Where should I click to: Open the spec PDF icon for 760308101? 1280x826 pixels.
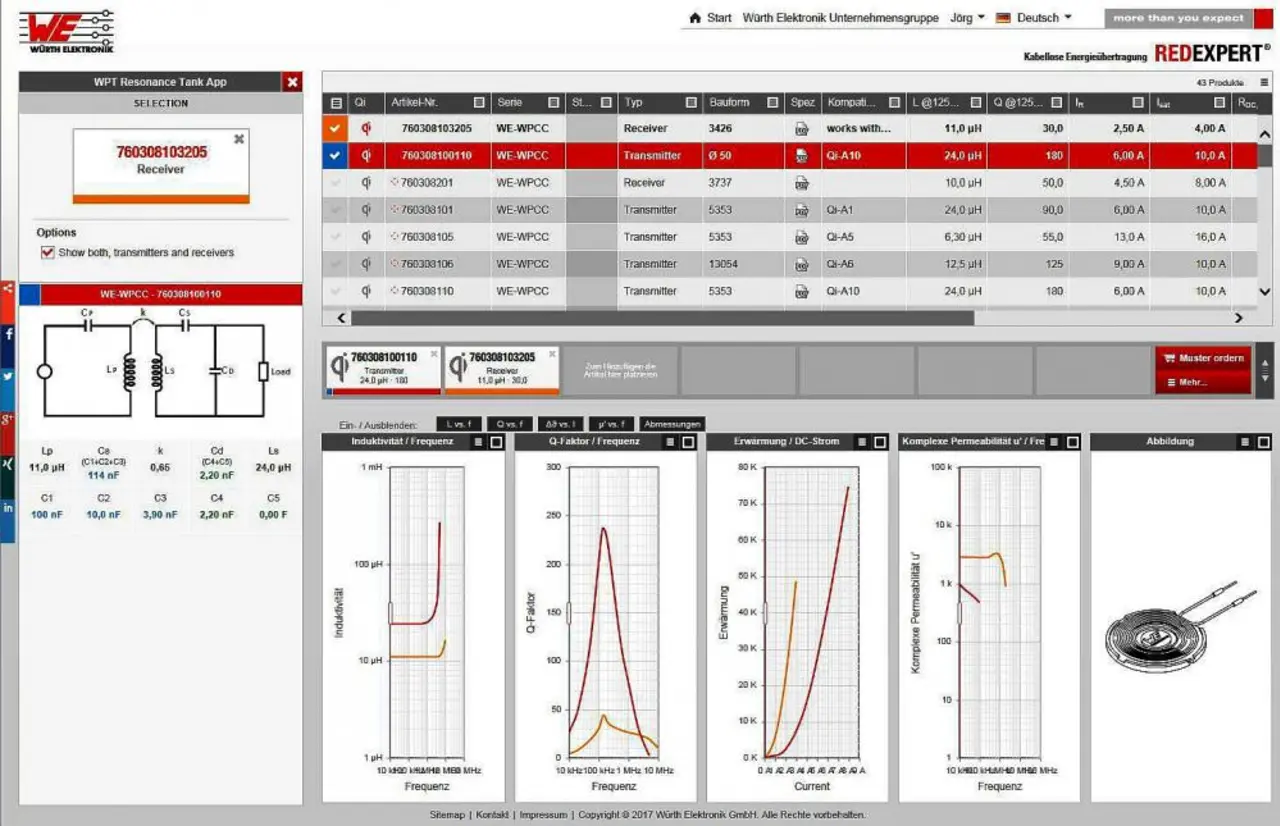coord(801,210)
